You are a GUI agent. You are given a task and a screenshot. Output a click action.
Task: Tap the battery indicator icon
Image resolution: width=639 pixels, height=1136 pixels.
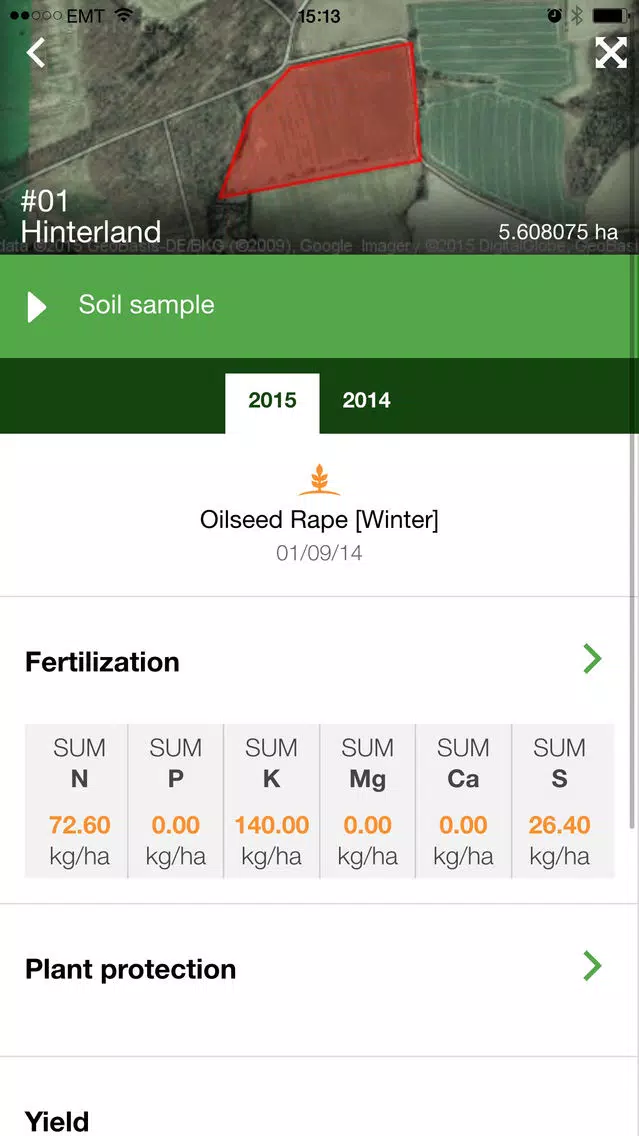[x=609, y=15]
